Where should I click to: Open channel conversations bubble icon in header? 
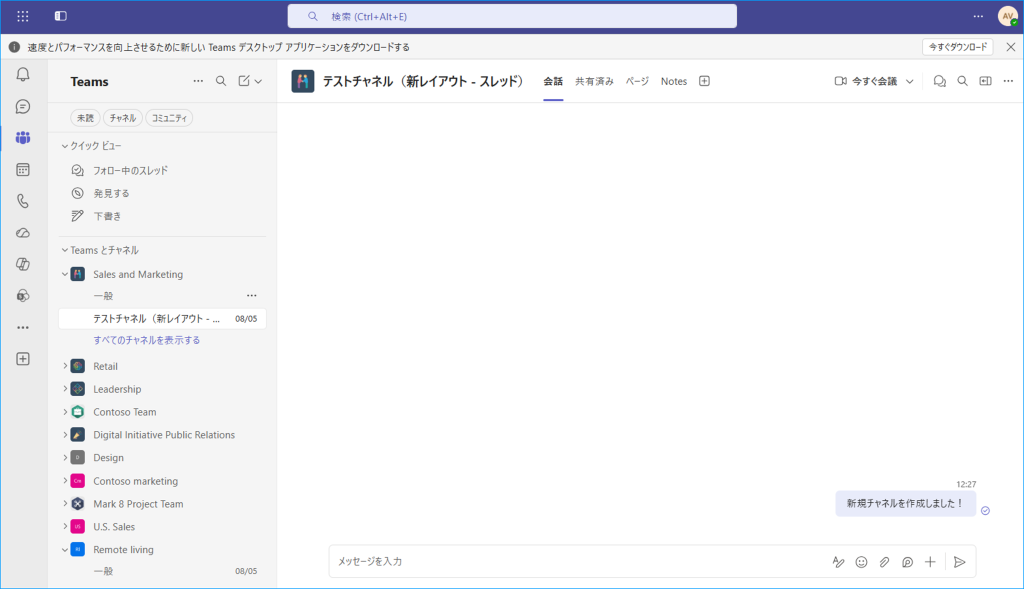coord(940,81)
